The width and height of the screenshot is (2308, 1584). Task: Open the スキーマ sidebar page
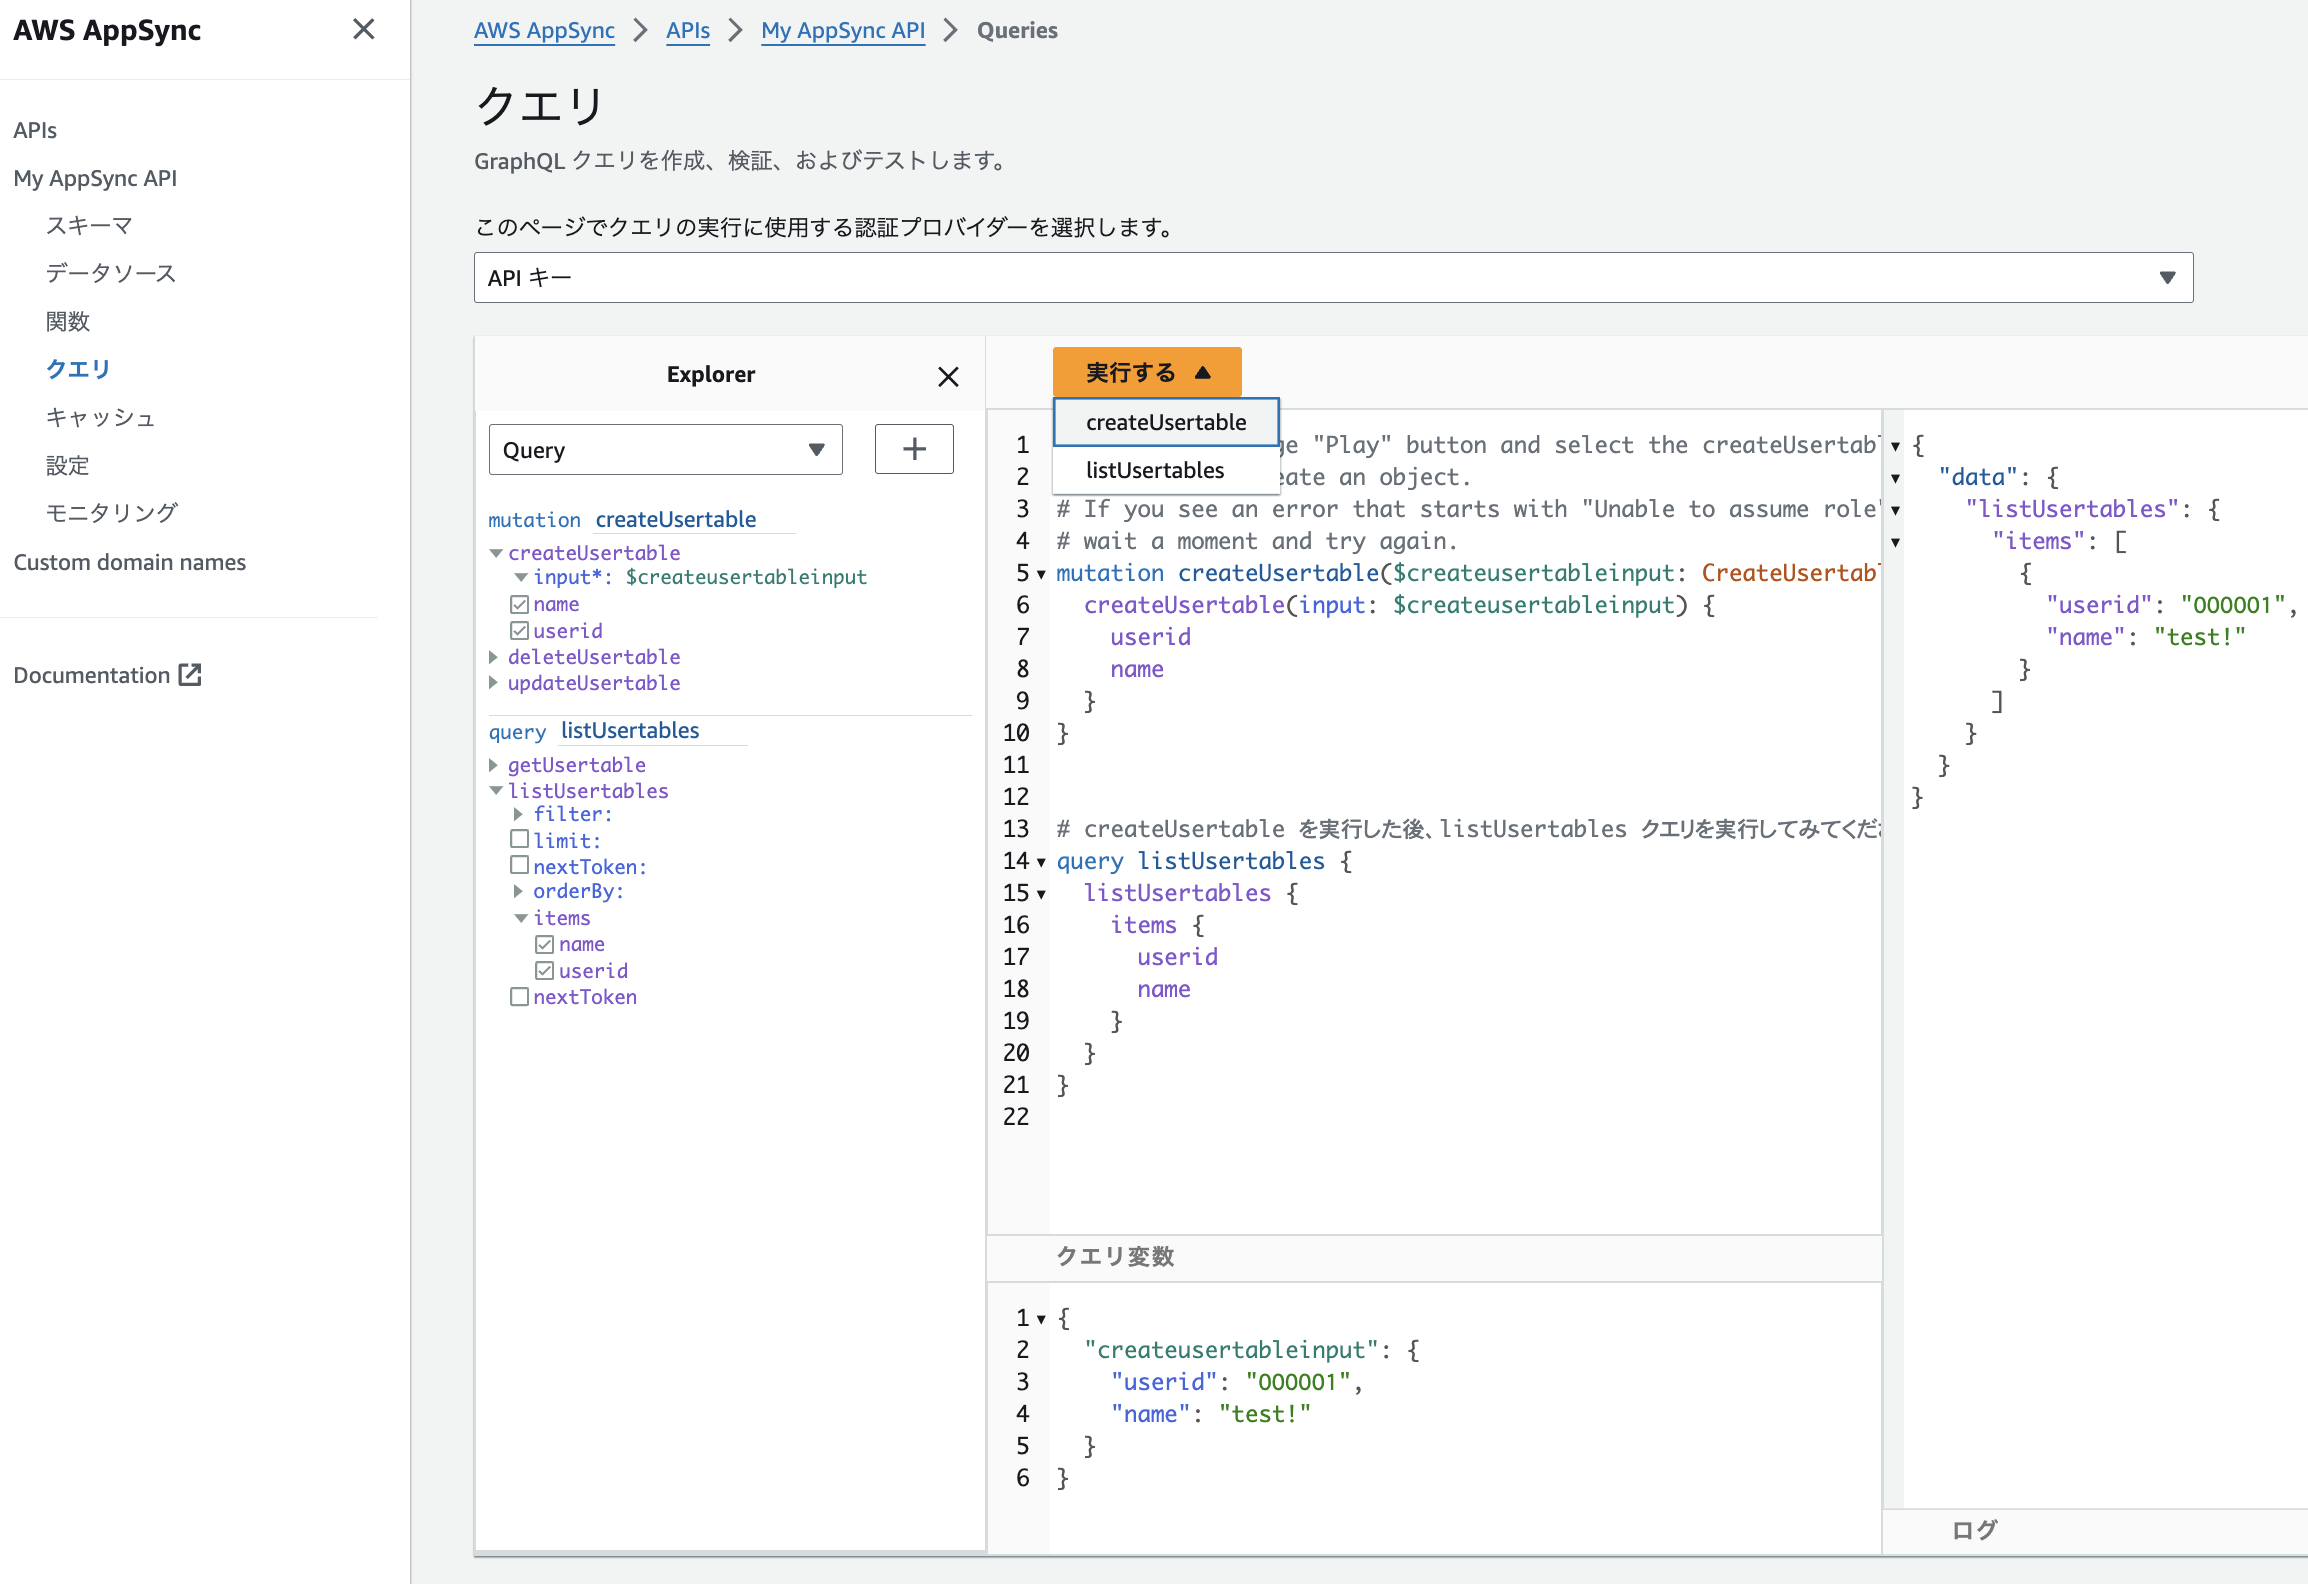(89, 225)
